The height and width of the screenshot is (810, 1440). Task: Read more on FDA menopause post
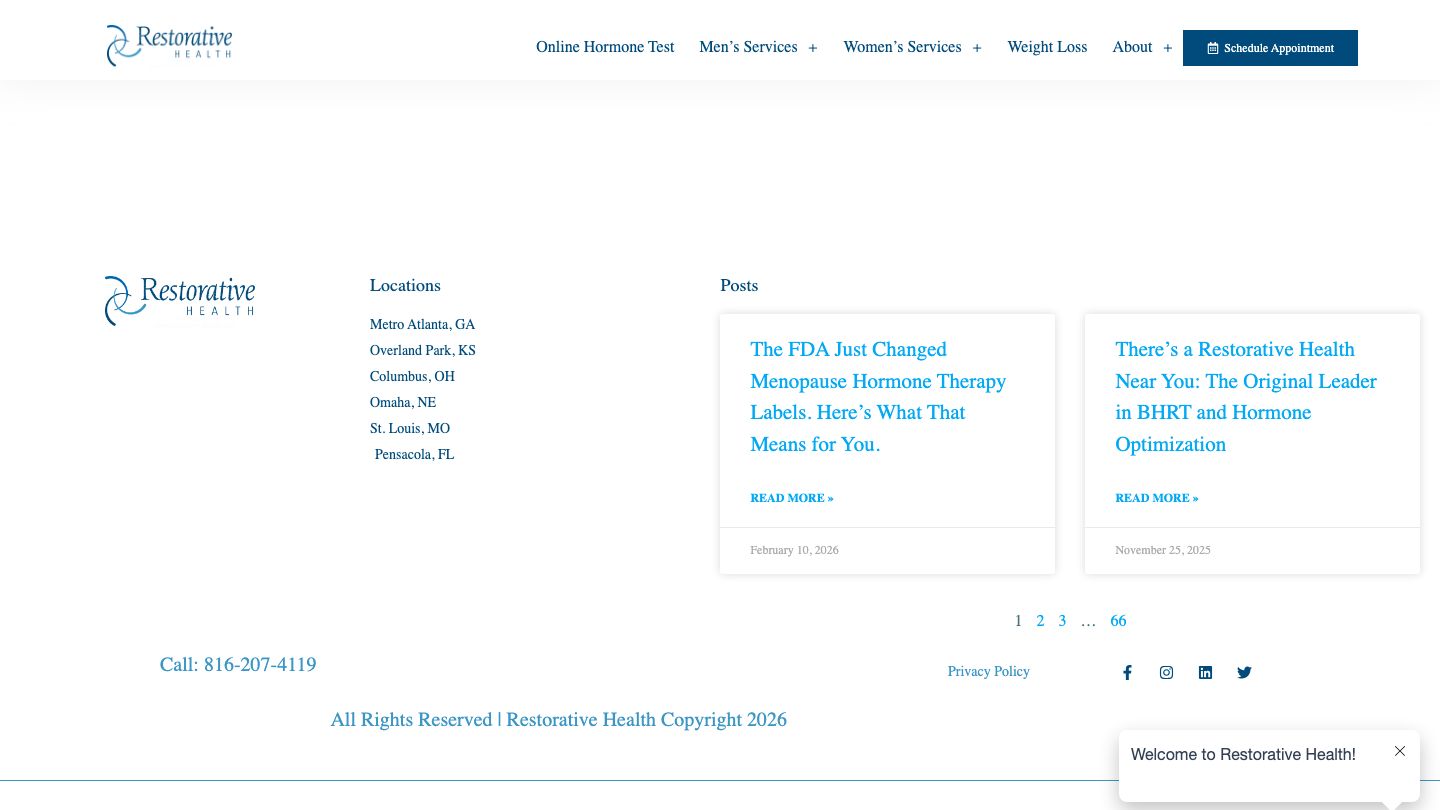click(791, 498)
